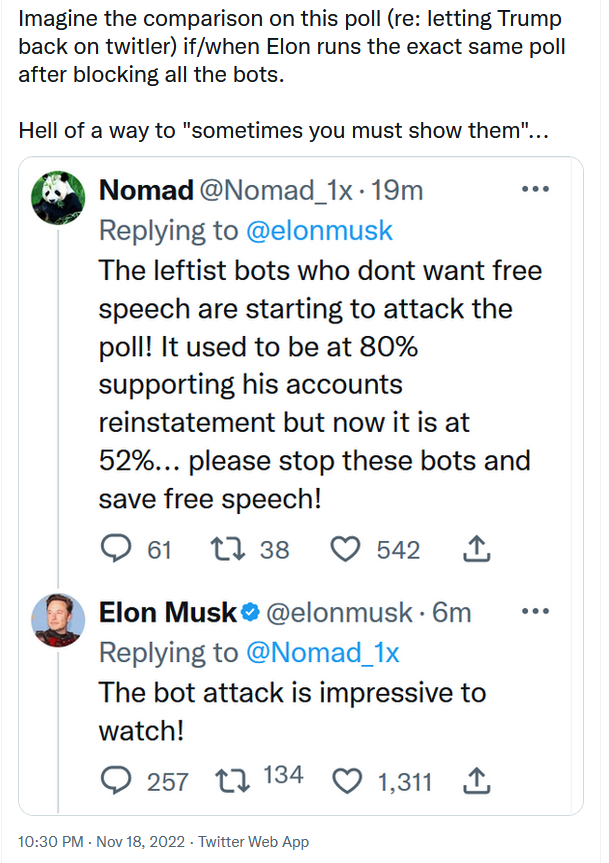
Task: Click the Nomad display name
Action: (146, 190)
